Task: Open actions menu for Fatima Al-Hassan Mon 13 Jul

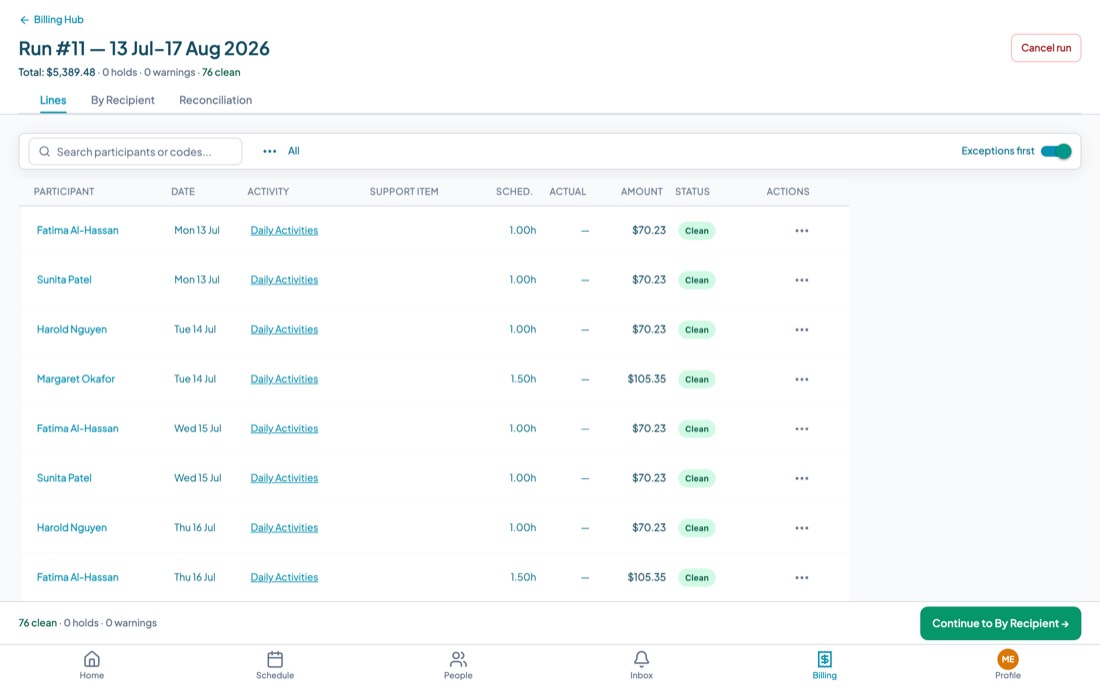Action: 802,230
